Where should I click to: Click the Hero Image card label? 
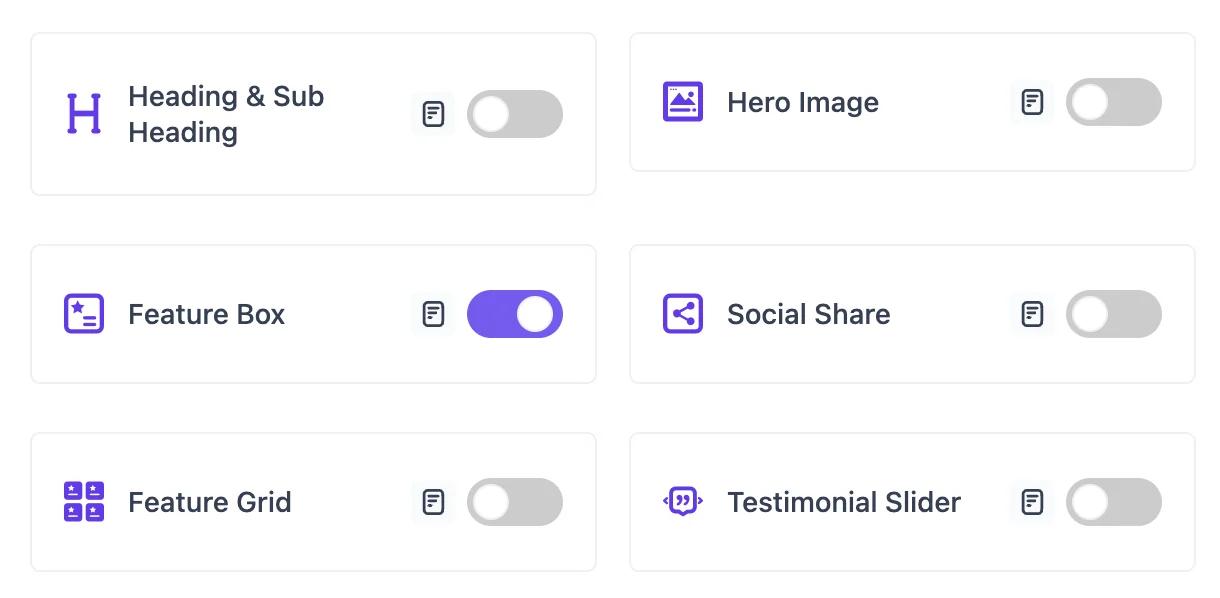pos(803,102)
